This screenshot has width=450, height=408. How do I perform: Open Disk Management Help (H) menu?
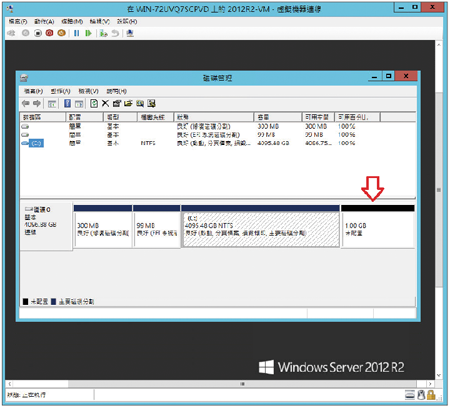coord(116,91)
